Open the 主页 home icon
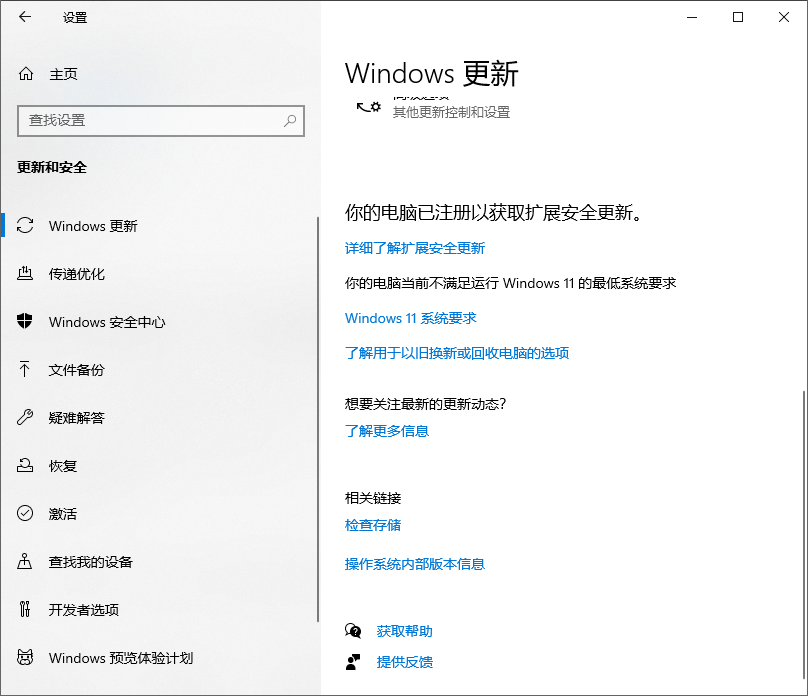Image resolution: width=808 pixels, height=696 pixels. (x=26, y=74)
